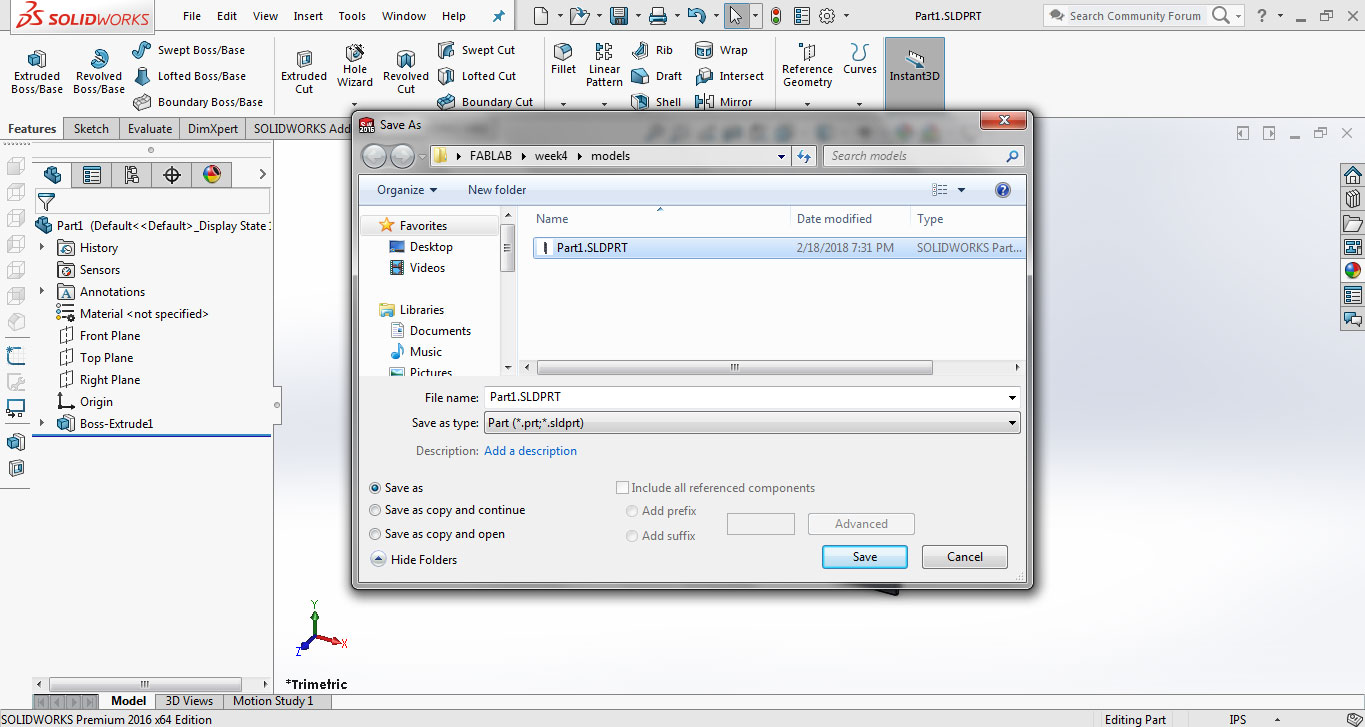Choose the Wrap tool

(720, 50)
